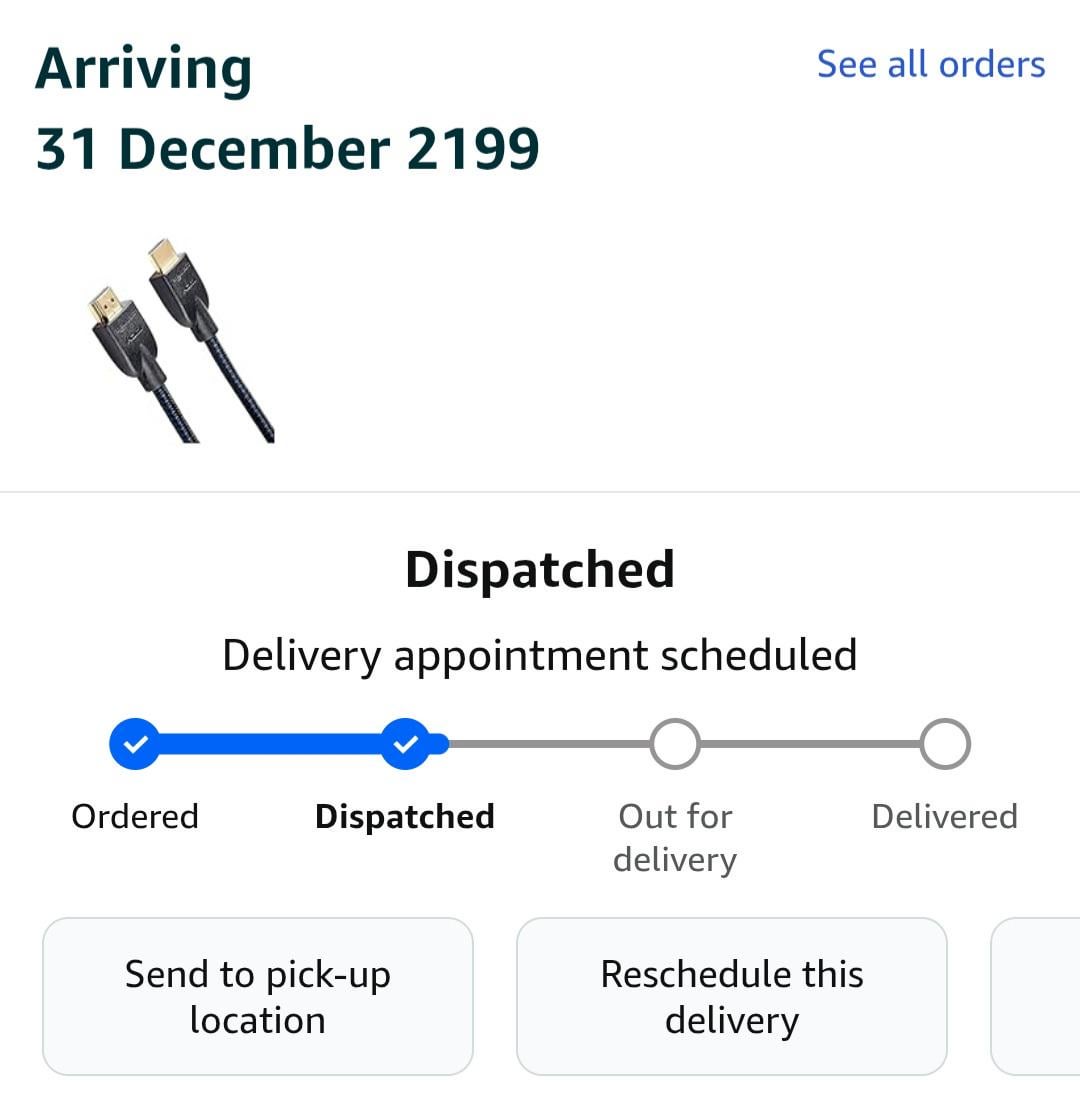
Task: Open the See all orders link
Action: [930, 64]
